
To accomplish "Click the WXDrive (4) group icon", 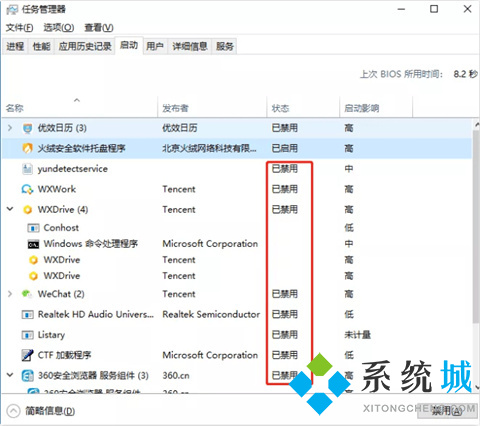I will pos(27,210).
